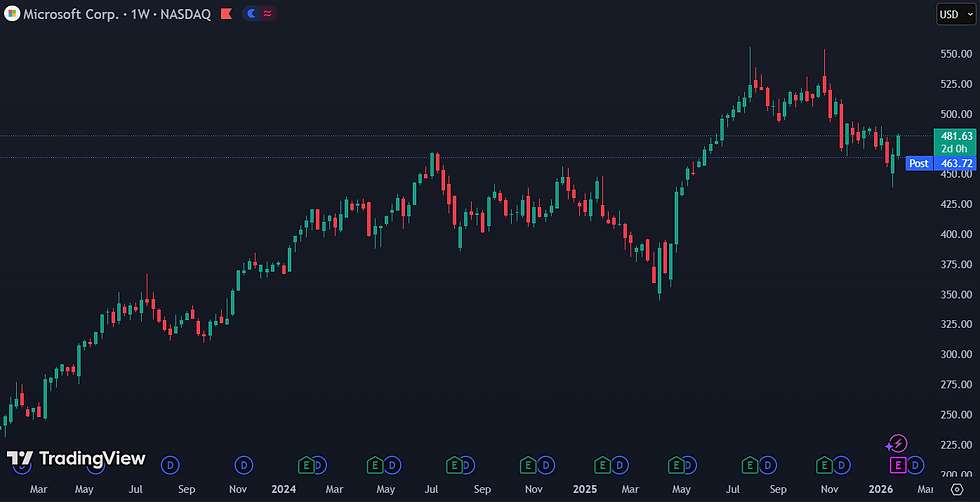Viewport: 980px width, 502px height.
Task: Click the 500.00 price axis label
Action: pyautogui.click(x=956, y=114)
